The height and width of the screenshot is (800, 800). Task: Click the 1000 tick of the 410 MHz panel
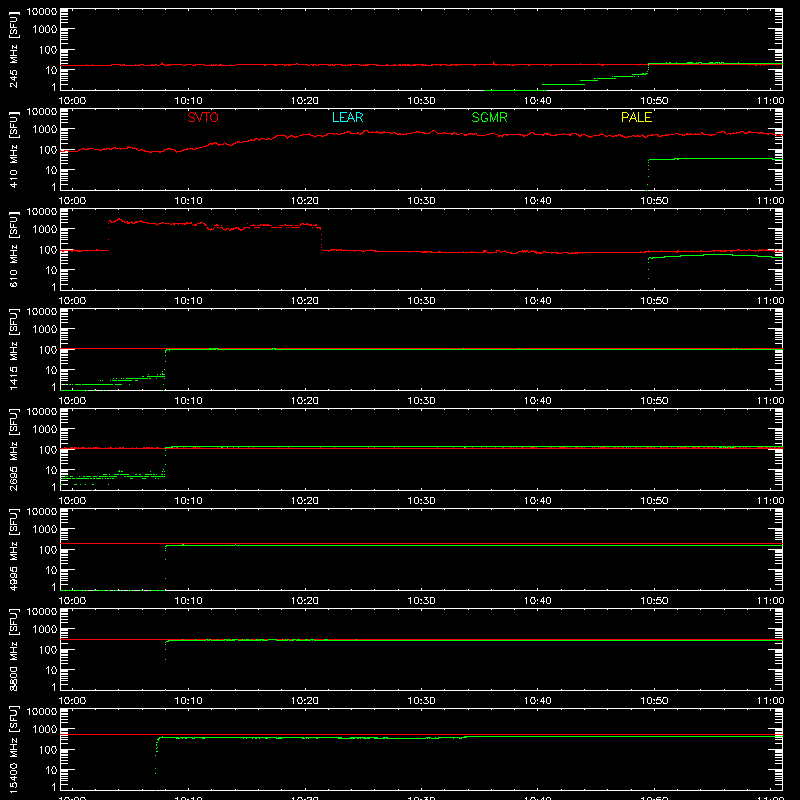point(45,130)
